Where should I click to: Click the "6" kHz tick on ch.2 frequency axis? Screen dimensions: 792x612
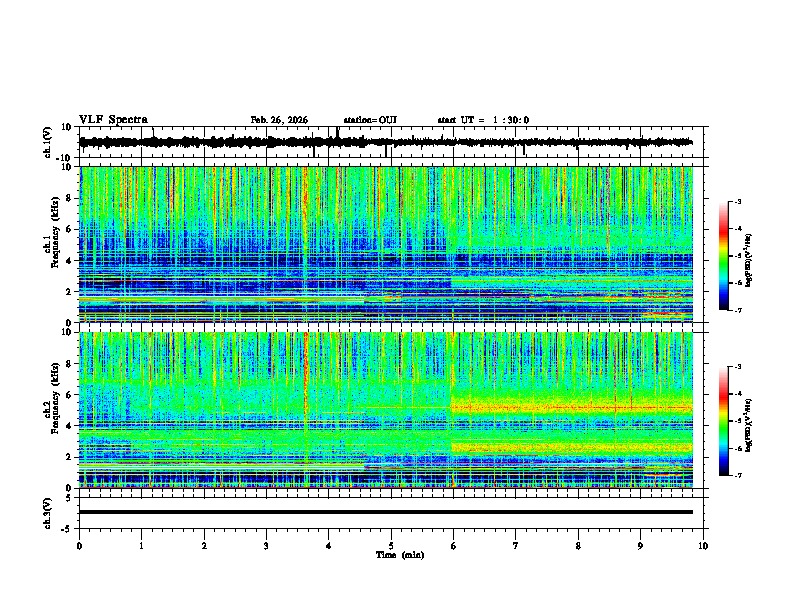[69, 394]
